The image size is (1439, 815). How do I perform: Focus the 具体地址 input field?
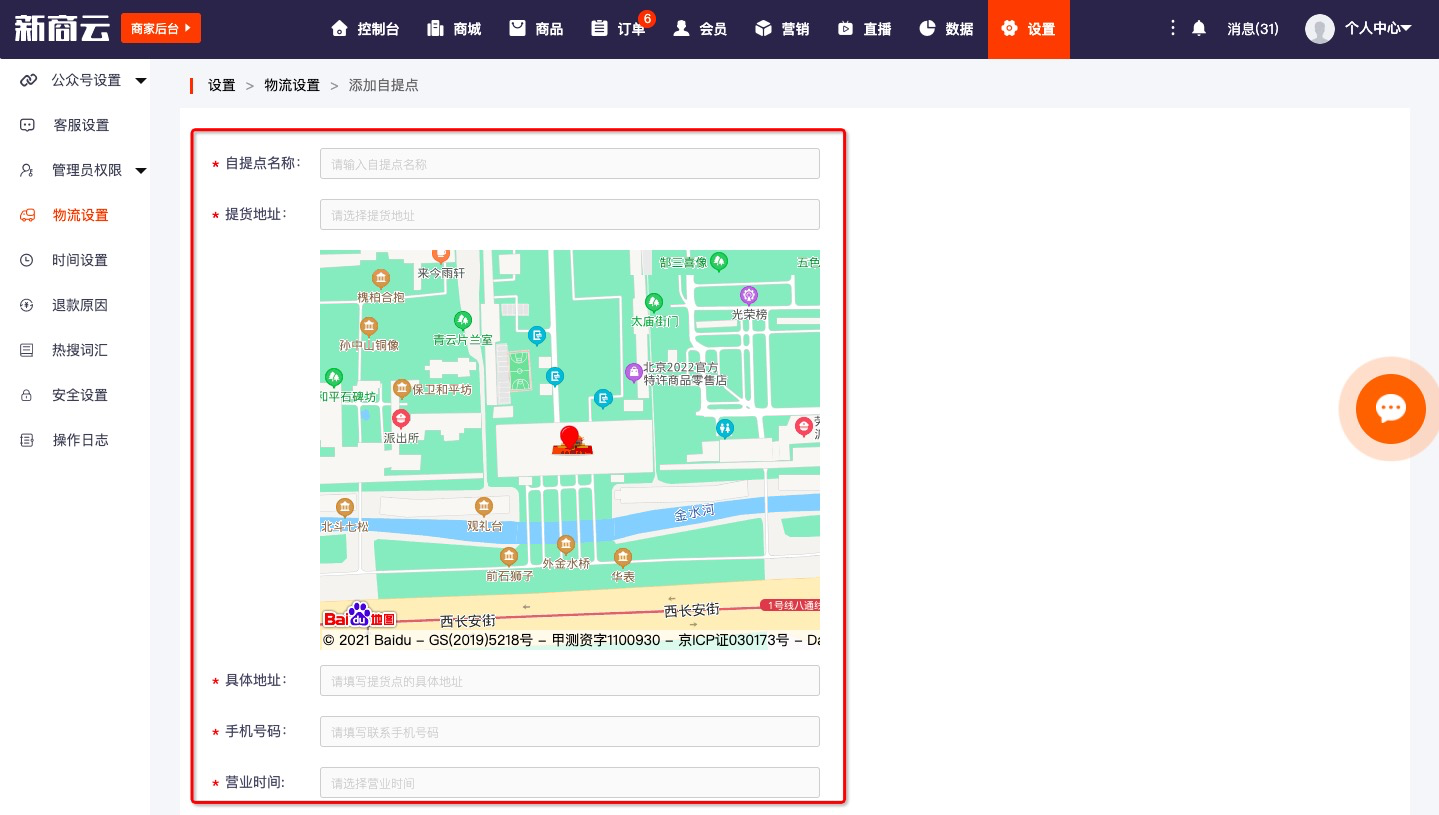(570, 681)
